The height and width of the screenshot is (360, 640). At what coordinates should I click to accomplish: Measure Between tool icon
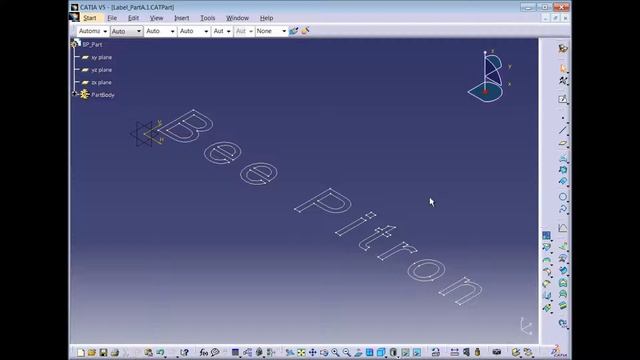(x=454, y=352)
